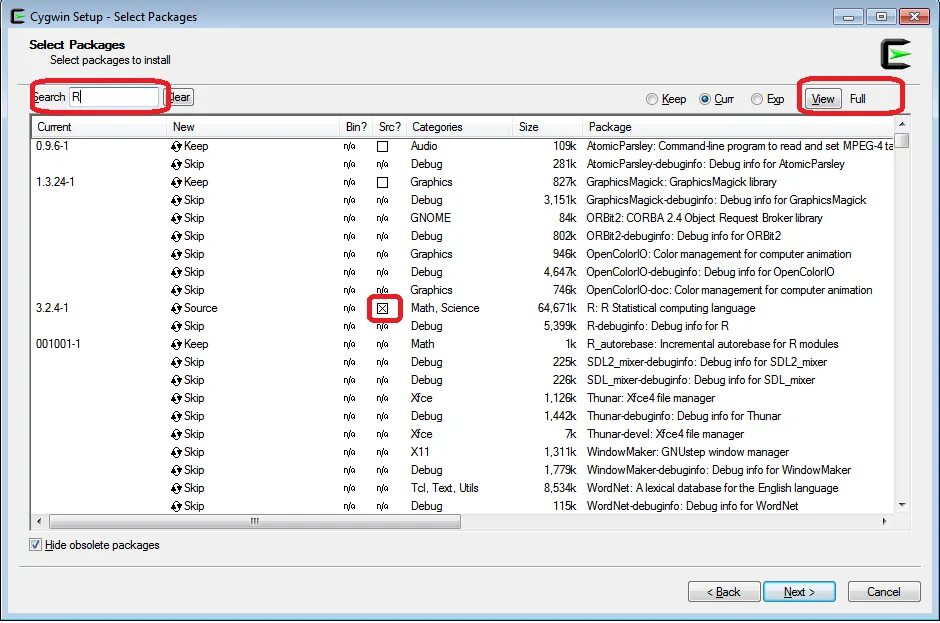Cancel the Cygwin setup
This screenshot has height=623, width=940.
pyautogui.click(x=884, y=592)
